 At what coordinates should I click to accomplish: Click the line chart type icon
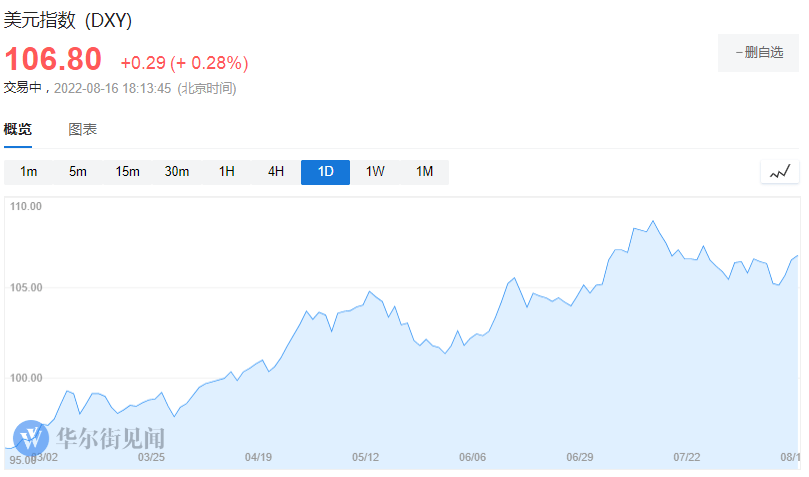pos(779,172)
